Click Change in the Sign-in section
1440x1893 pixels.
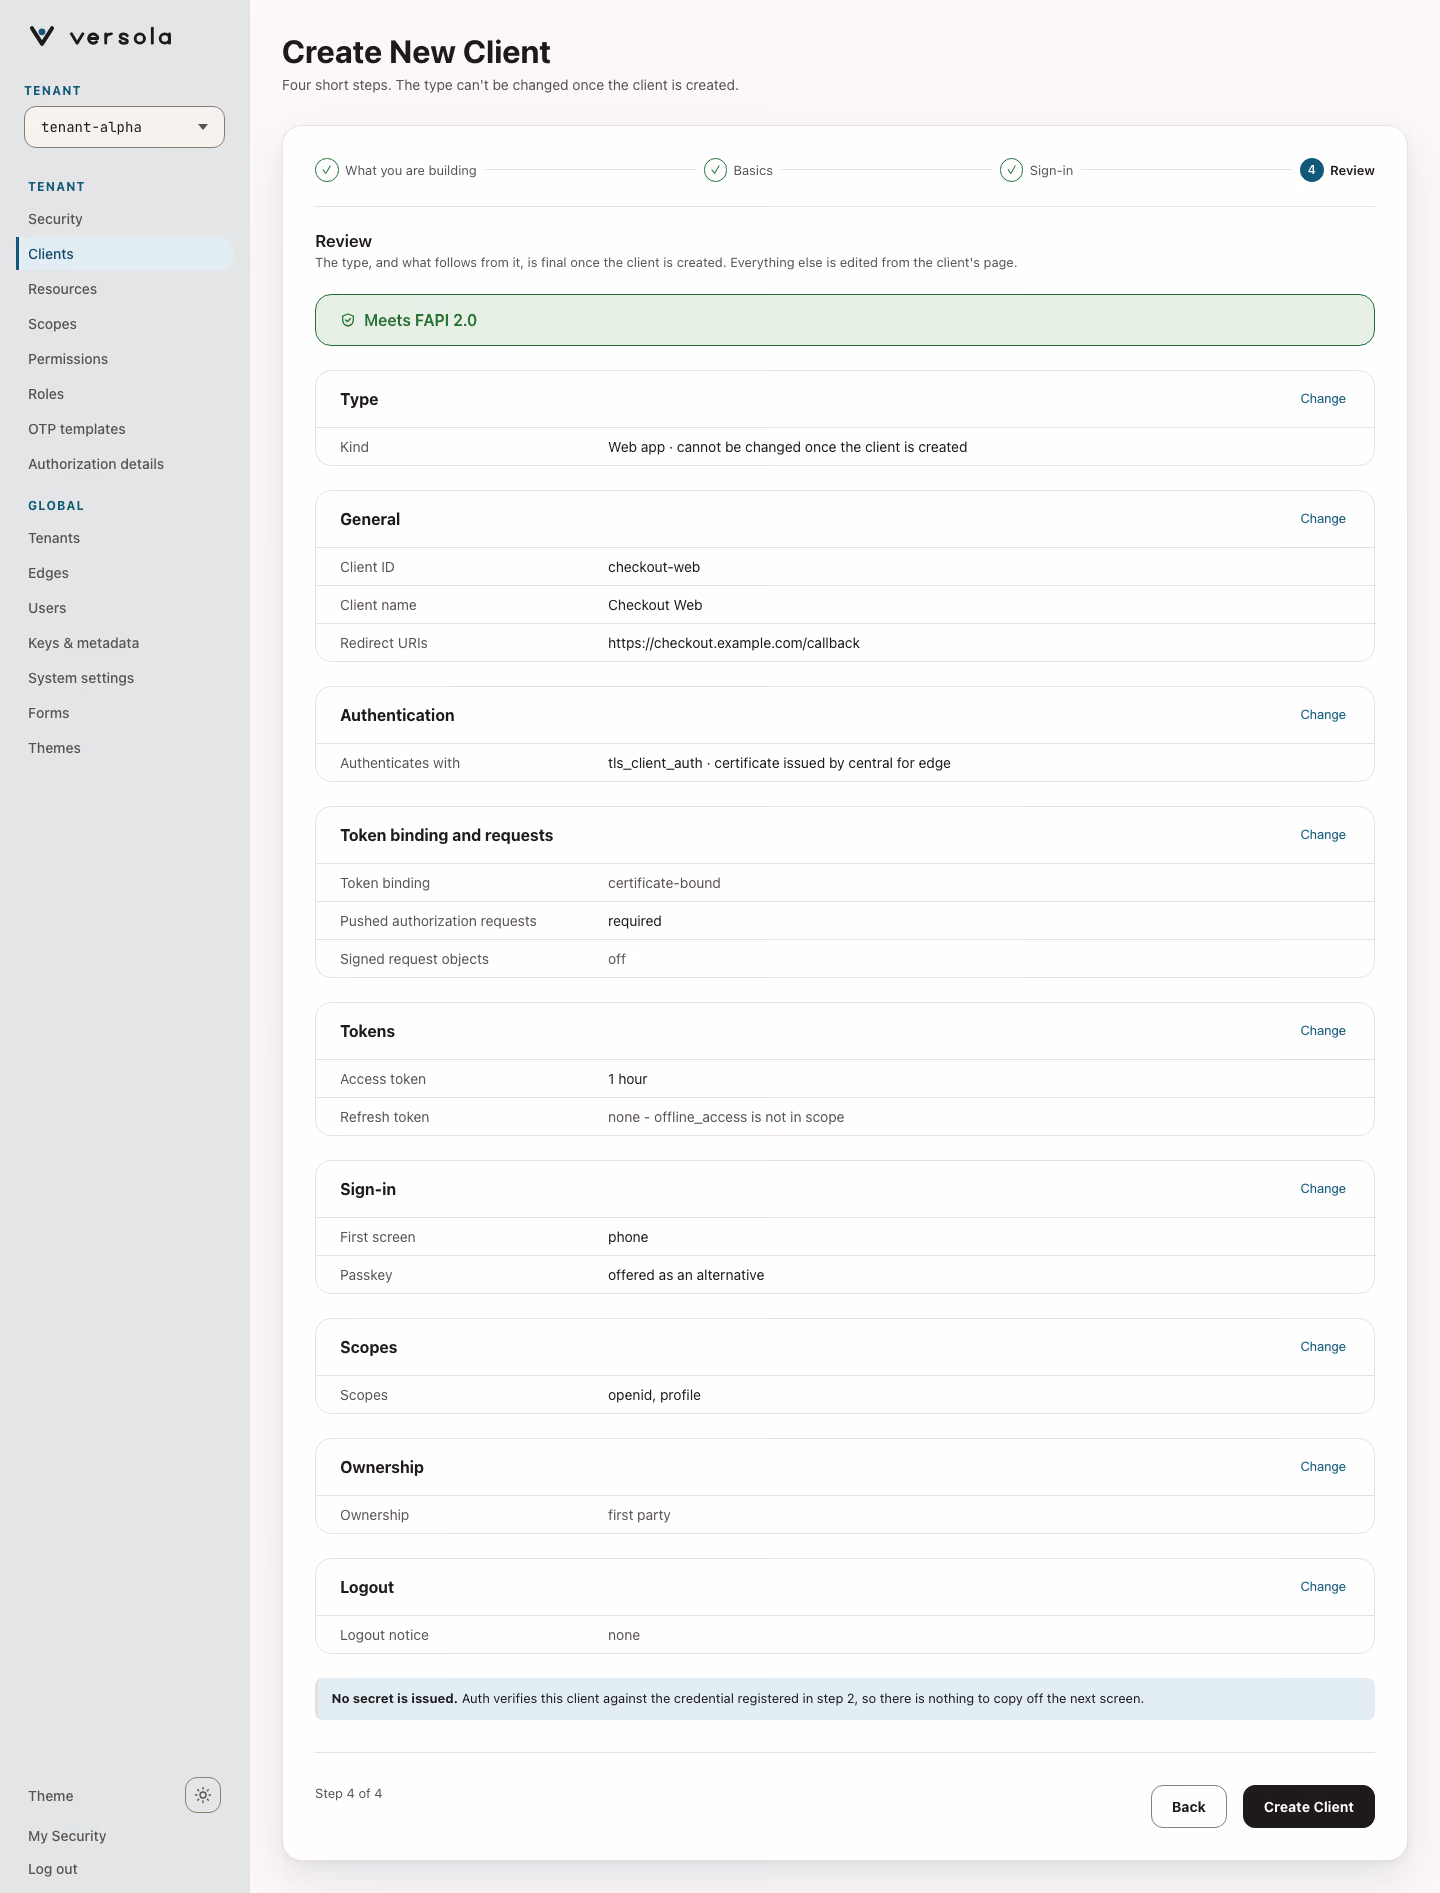[1322, 1189]
